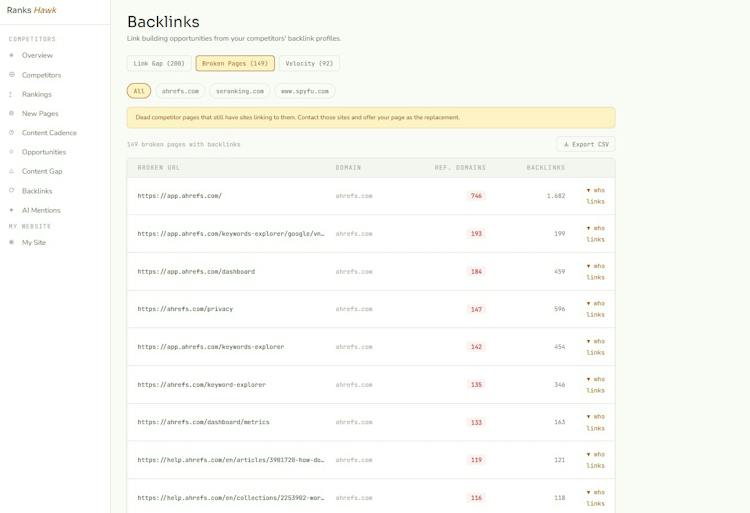Click the Content Cadence sidebar icon

[x=11, y=132]
